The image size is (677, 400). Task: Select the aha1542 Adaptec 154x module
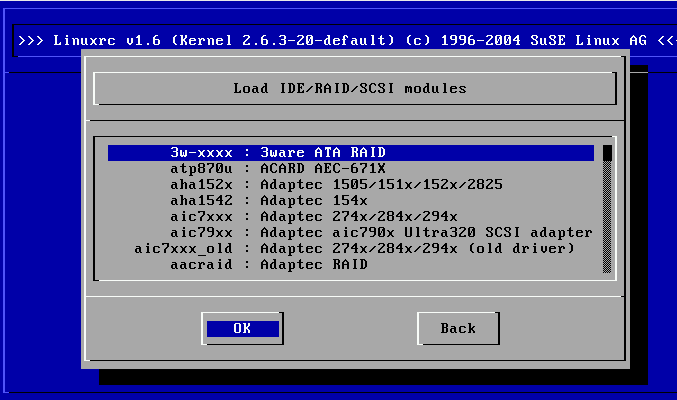point(351,201)
